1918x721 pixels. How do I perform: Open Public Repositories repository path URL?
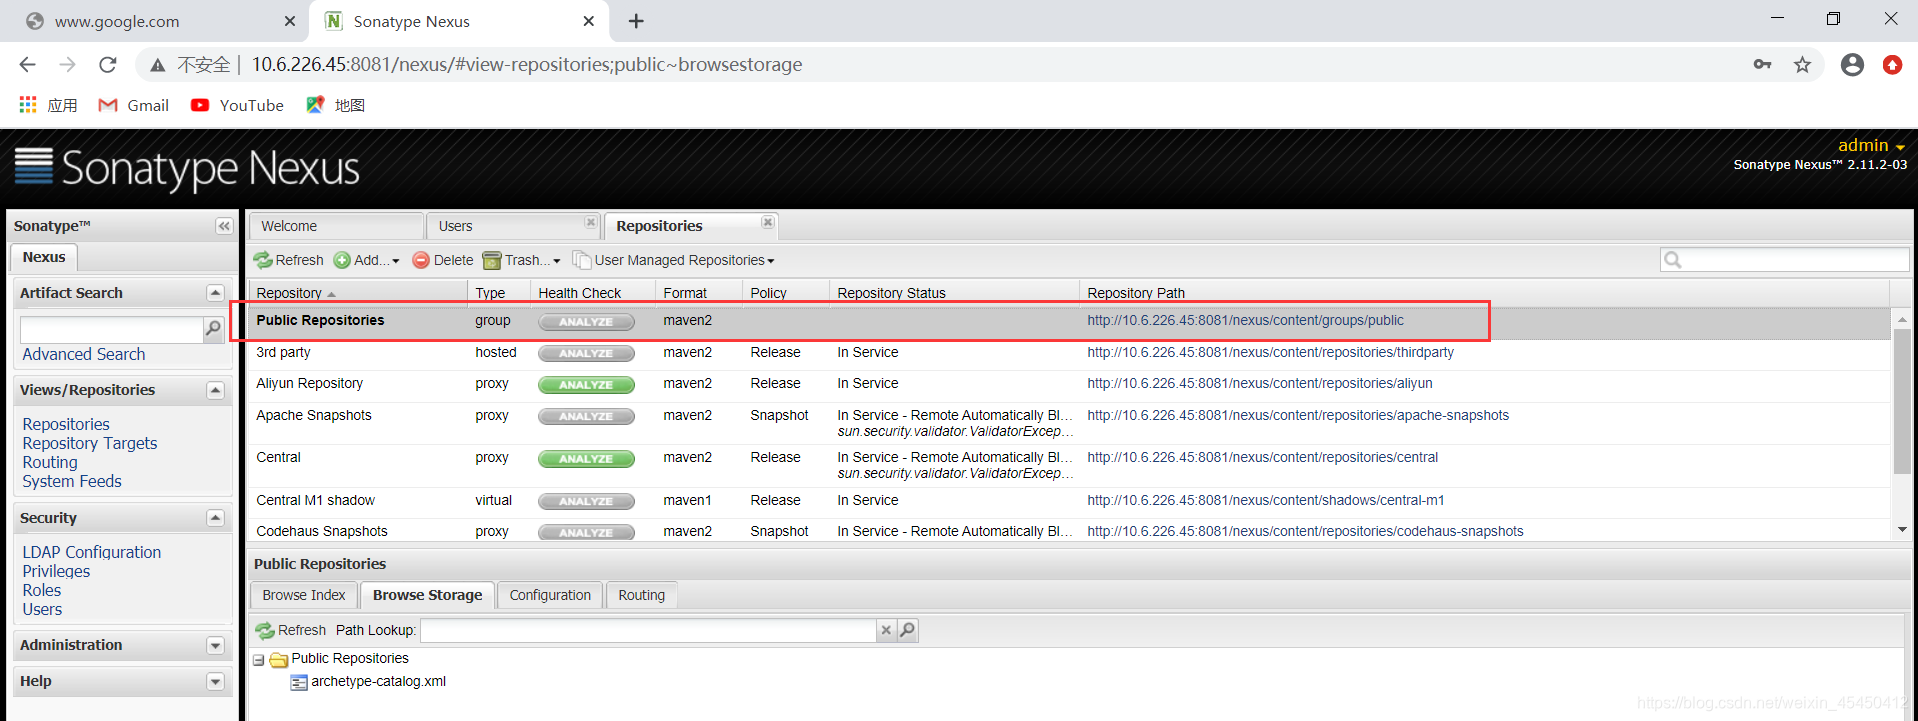pos(1245,321)
